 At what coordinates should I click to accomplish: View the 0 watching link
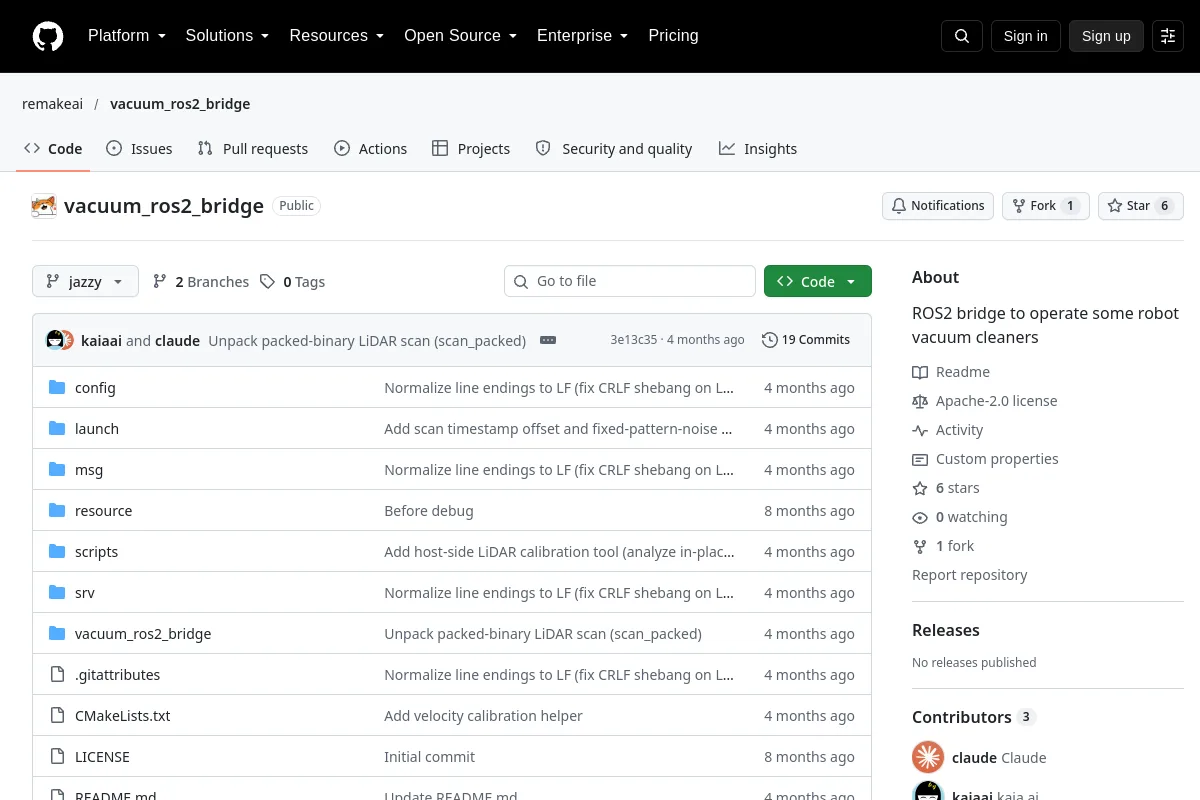[x=960, y=517]
